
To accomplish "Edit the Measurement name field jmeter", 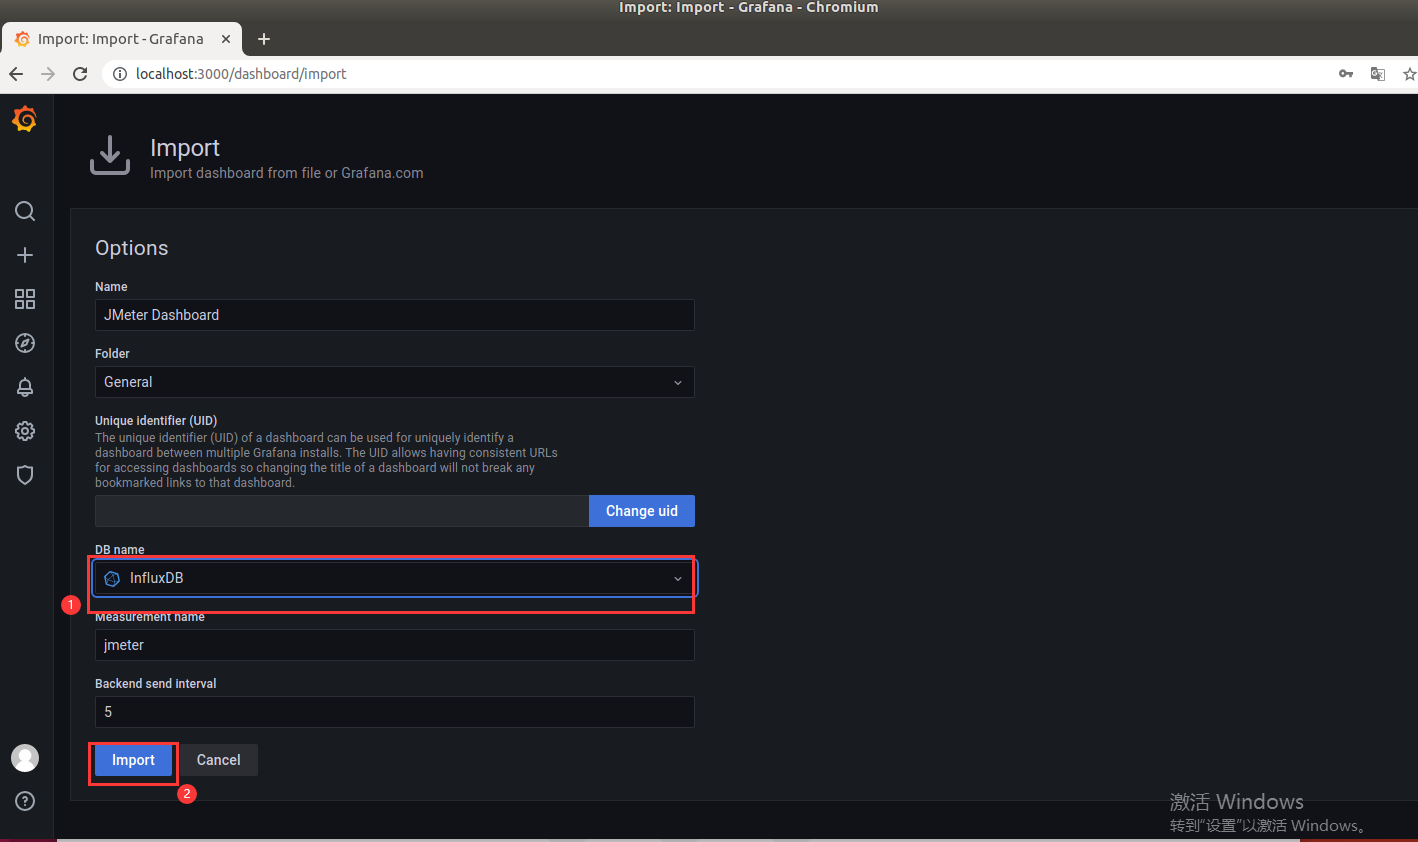I will [394, 645].
